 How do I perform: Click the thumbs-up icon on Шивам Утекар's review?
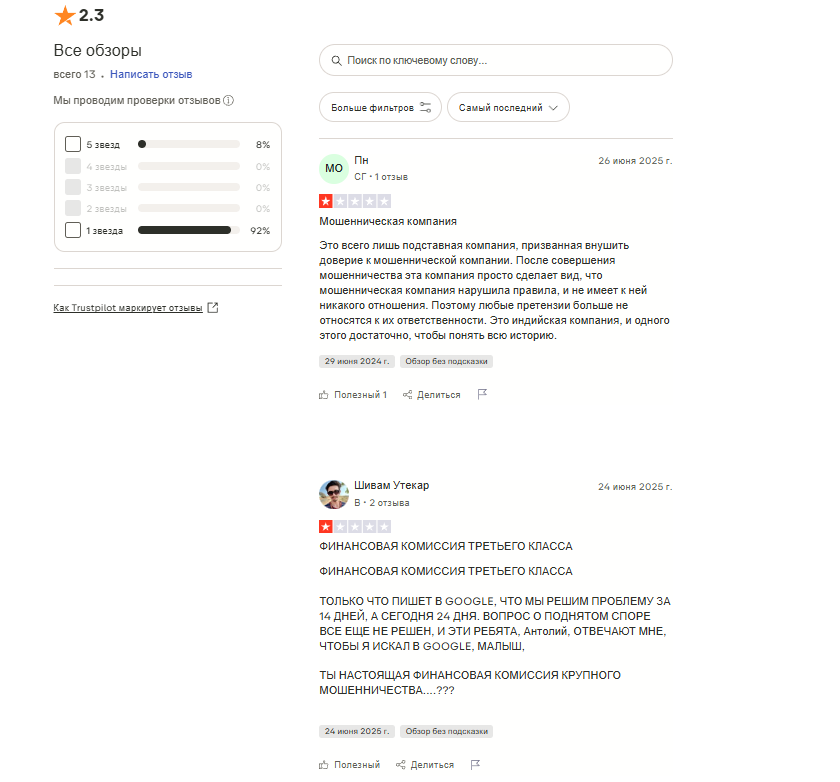coord(324,765)
